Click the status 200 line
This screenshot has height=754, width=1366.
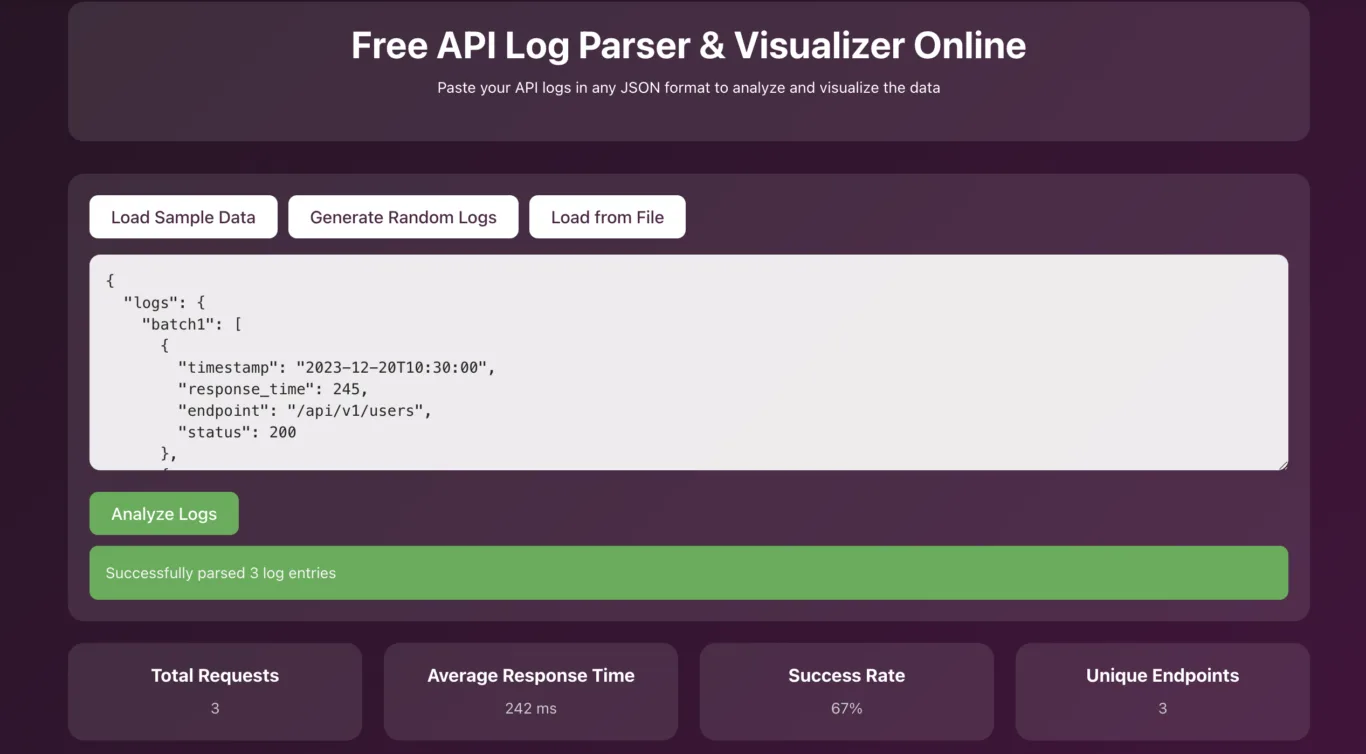pyautogui.click(x=237, y=433)
